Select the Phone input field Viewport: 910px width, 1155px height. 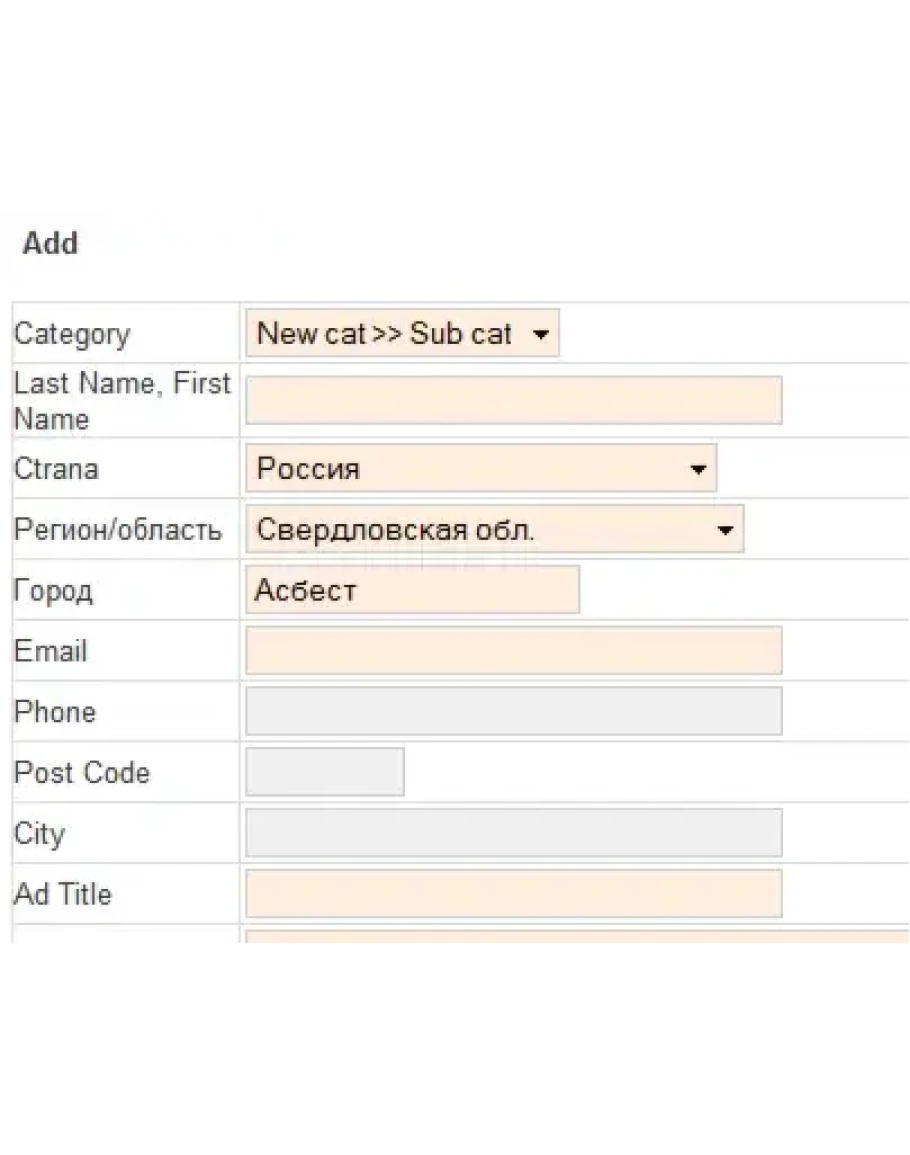pos(514,712)
